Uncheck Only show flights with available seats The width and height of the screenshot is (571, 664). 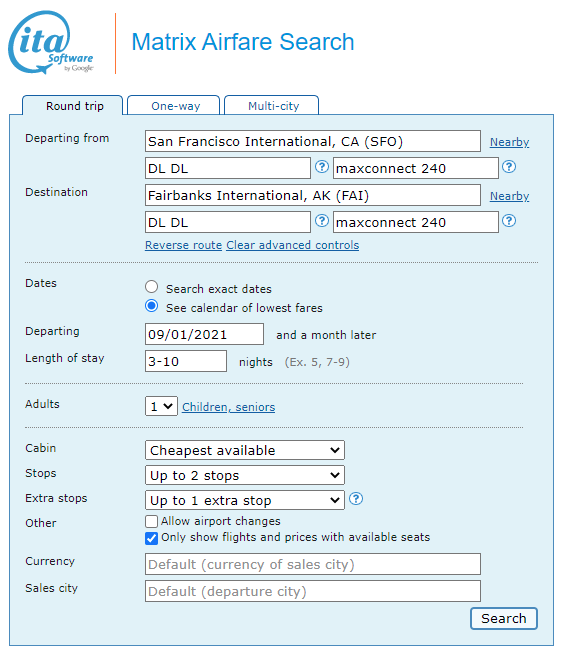151,538
